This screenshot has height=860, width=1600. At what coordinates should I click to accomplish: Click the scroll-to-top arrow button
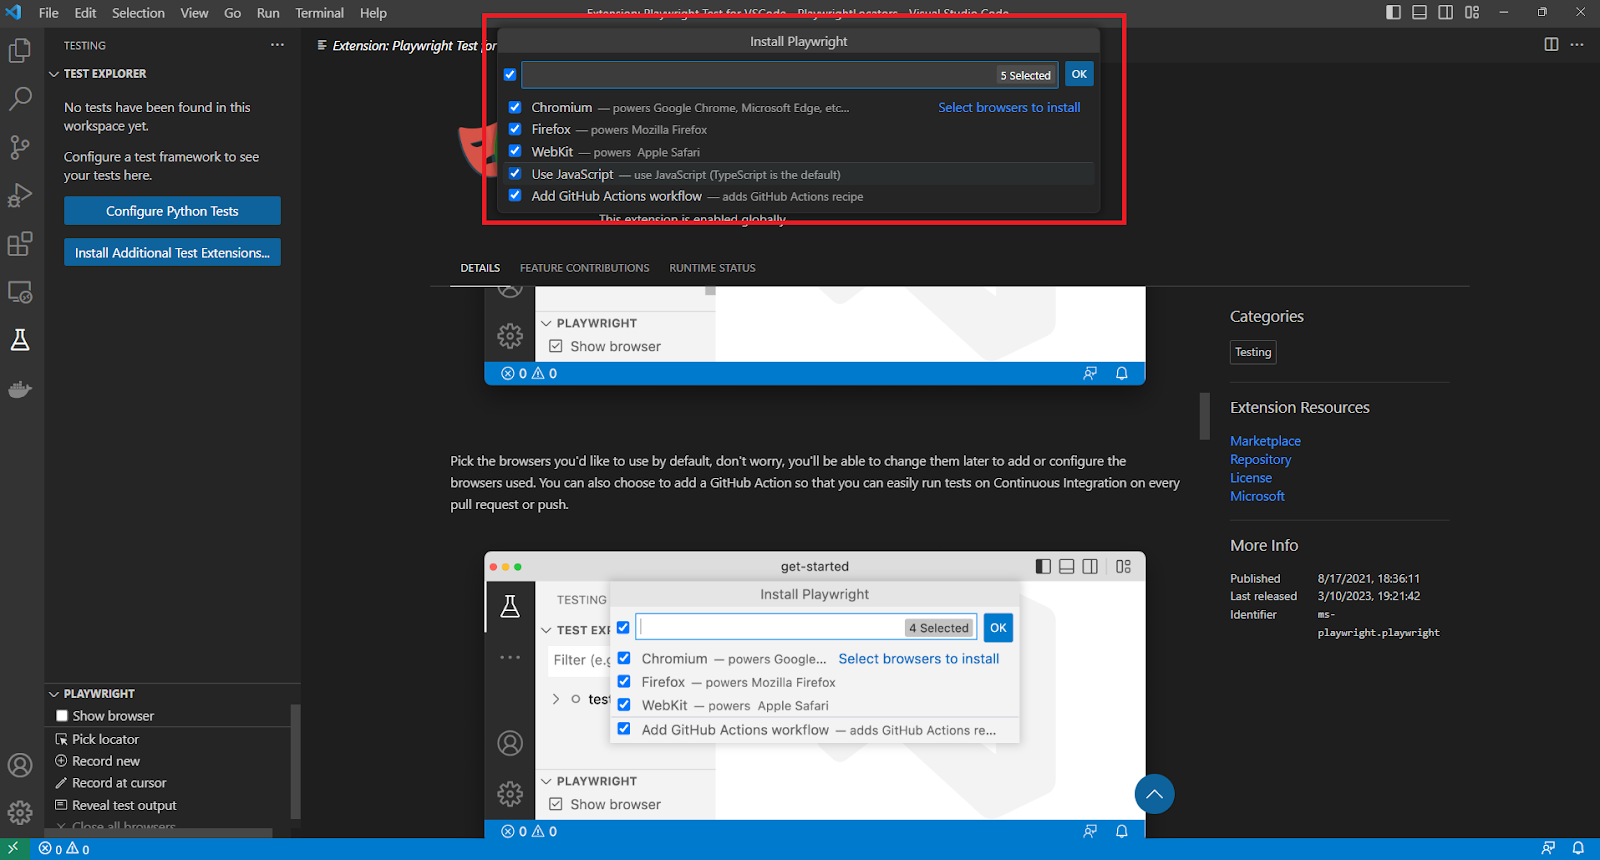1154,794
